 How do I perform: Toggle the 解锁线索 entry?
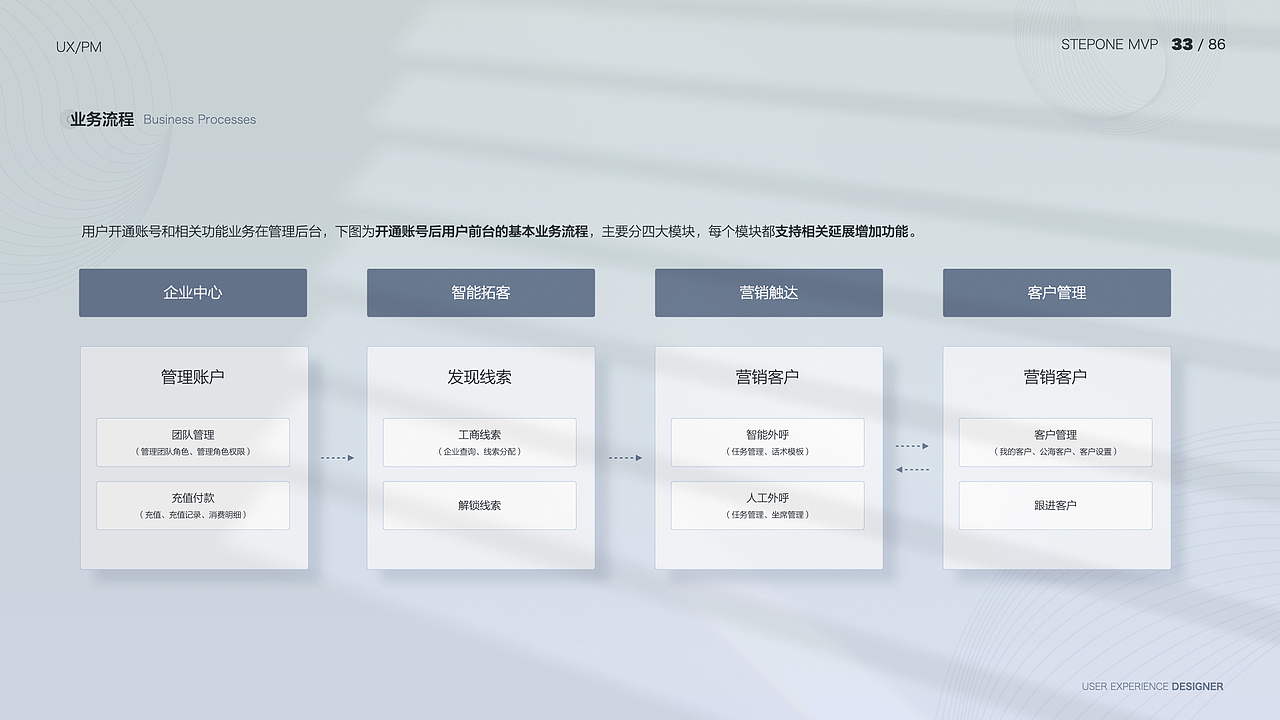point(480,505)
